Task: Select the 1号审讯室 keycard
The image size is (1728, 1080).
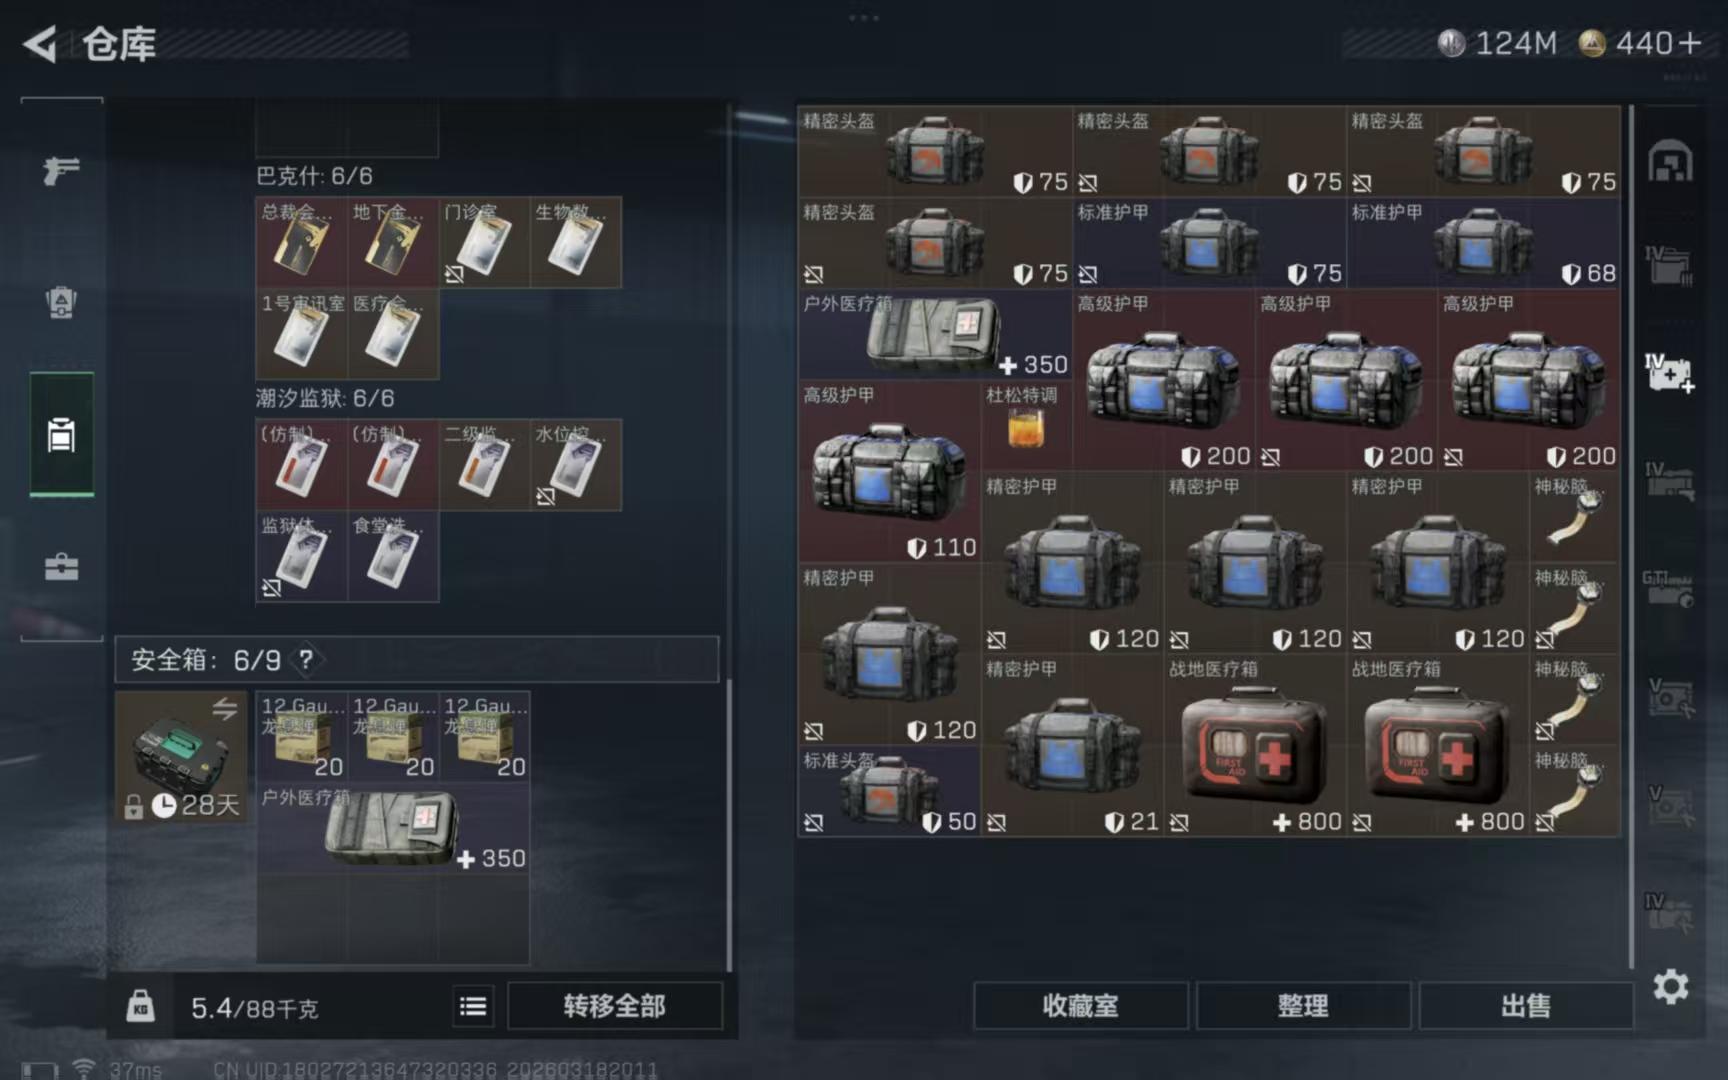Action: pyautogui.click(x=302, y=334)
